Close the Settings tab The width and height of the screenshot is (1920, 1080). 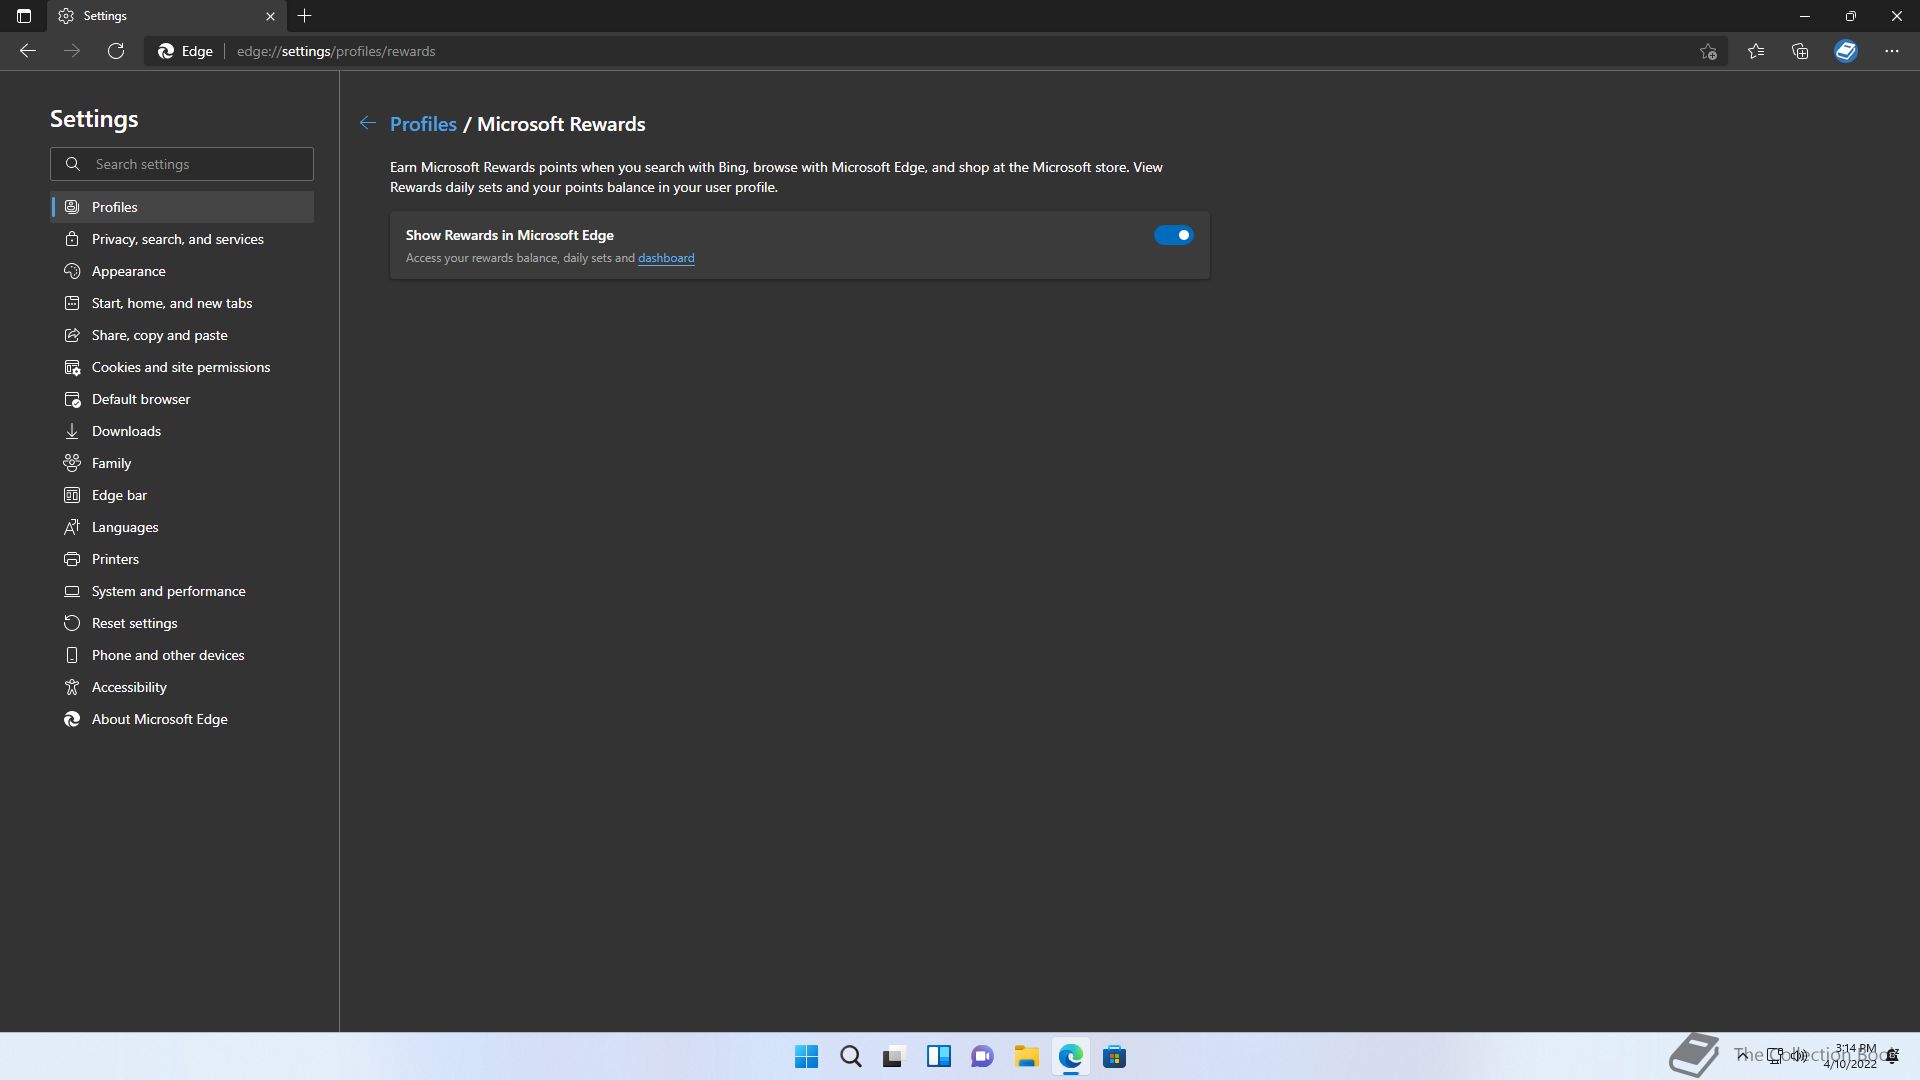point(270,16)
